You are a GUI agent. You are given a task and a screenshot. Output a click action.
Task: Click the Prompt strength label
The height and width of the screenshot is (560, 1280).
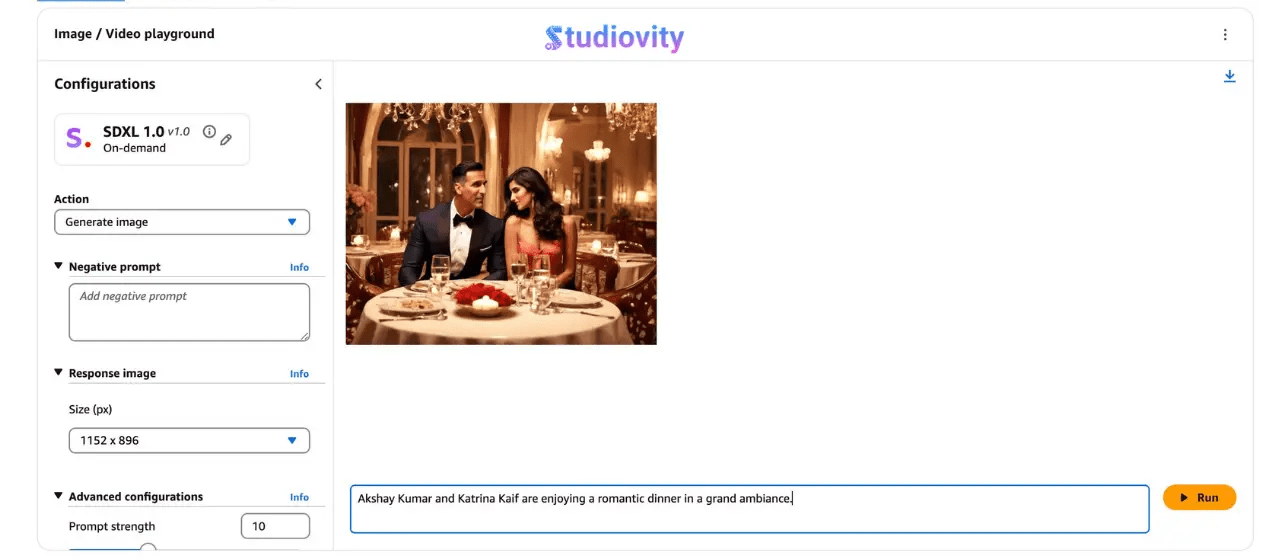point(112,526)
